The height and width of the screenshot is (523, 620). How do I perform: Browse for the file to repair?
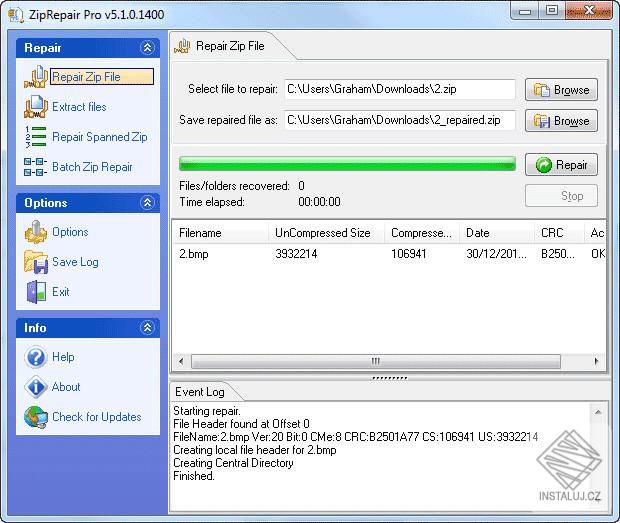click(561, 90)
